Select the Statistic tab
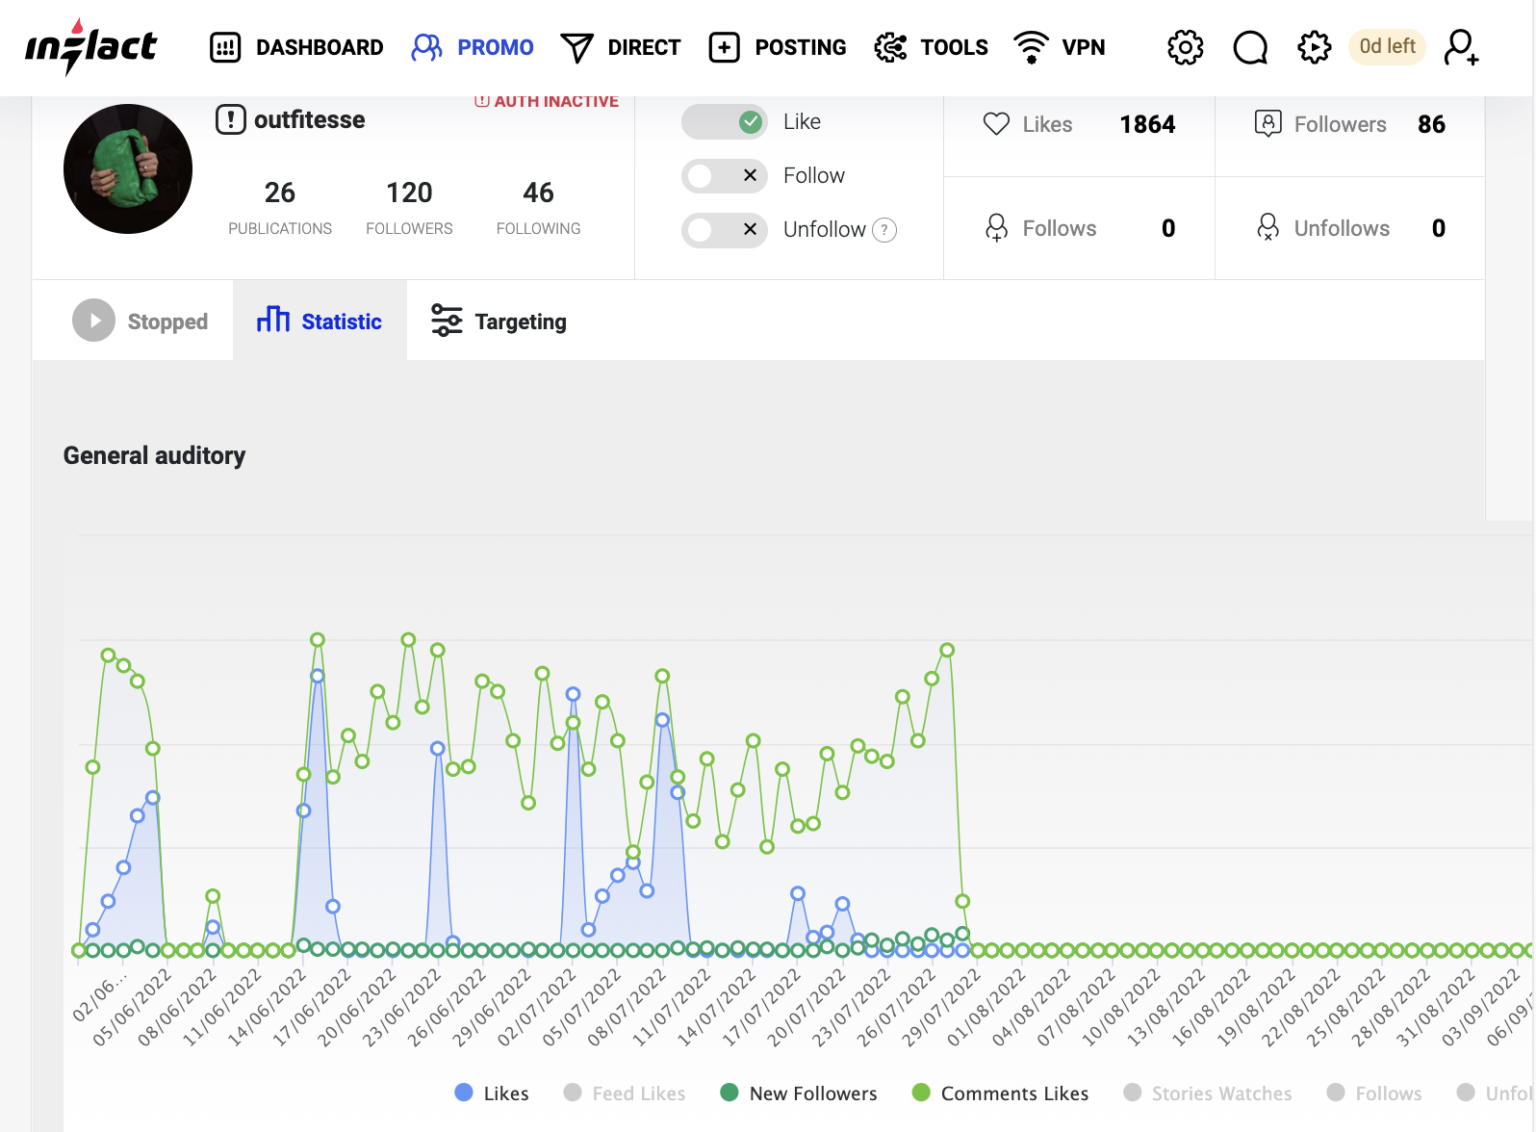The width and height of the screenshot is (1536, 1132). click(x=320, y=321)
